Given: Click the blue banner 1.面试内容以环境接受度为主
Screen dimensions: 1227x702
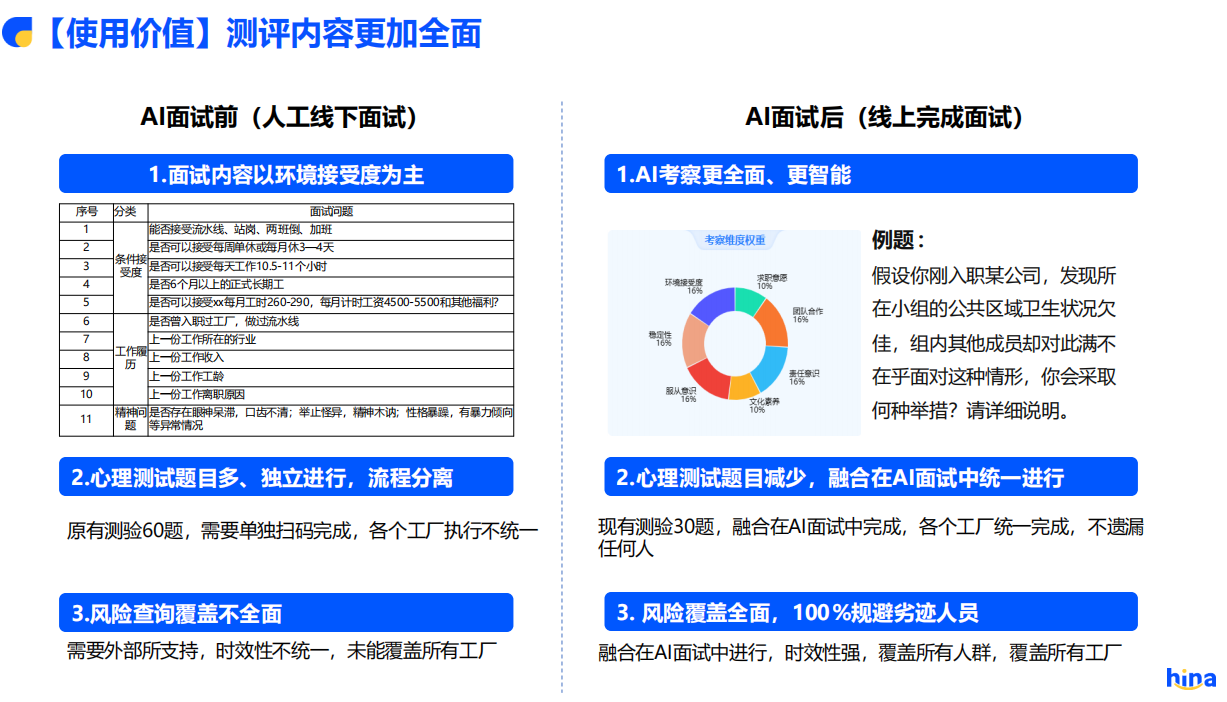Looking at the screenshot, I should [286, 174].
